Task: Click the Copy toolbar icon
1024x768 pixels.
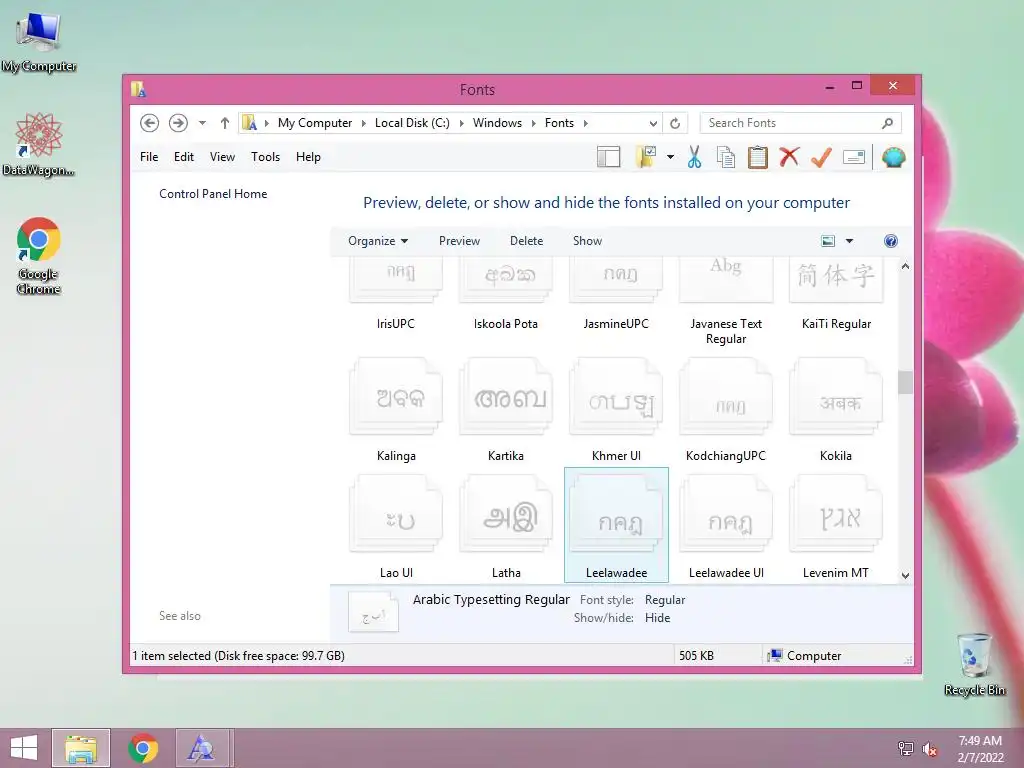Action: coord(726,157)
